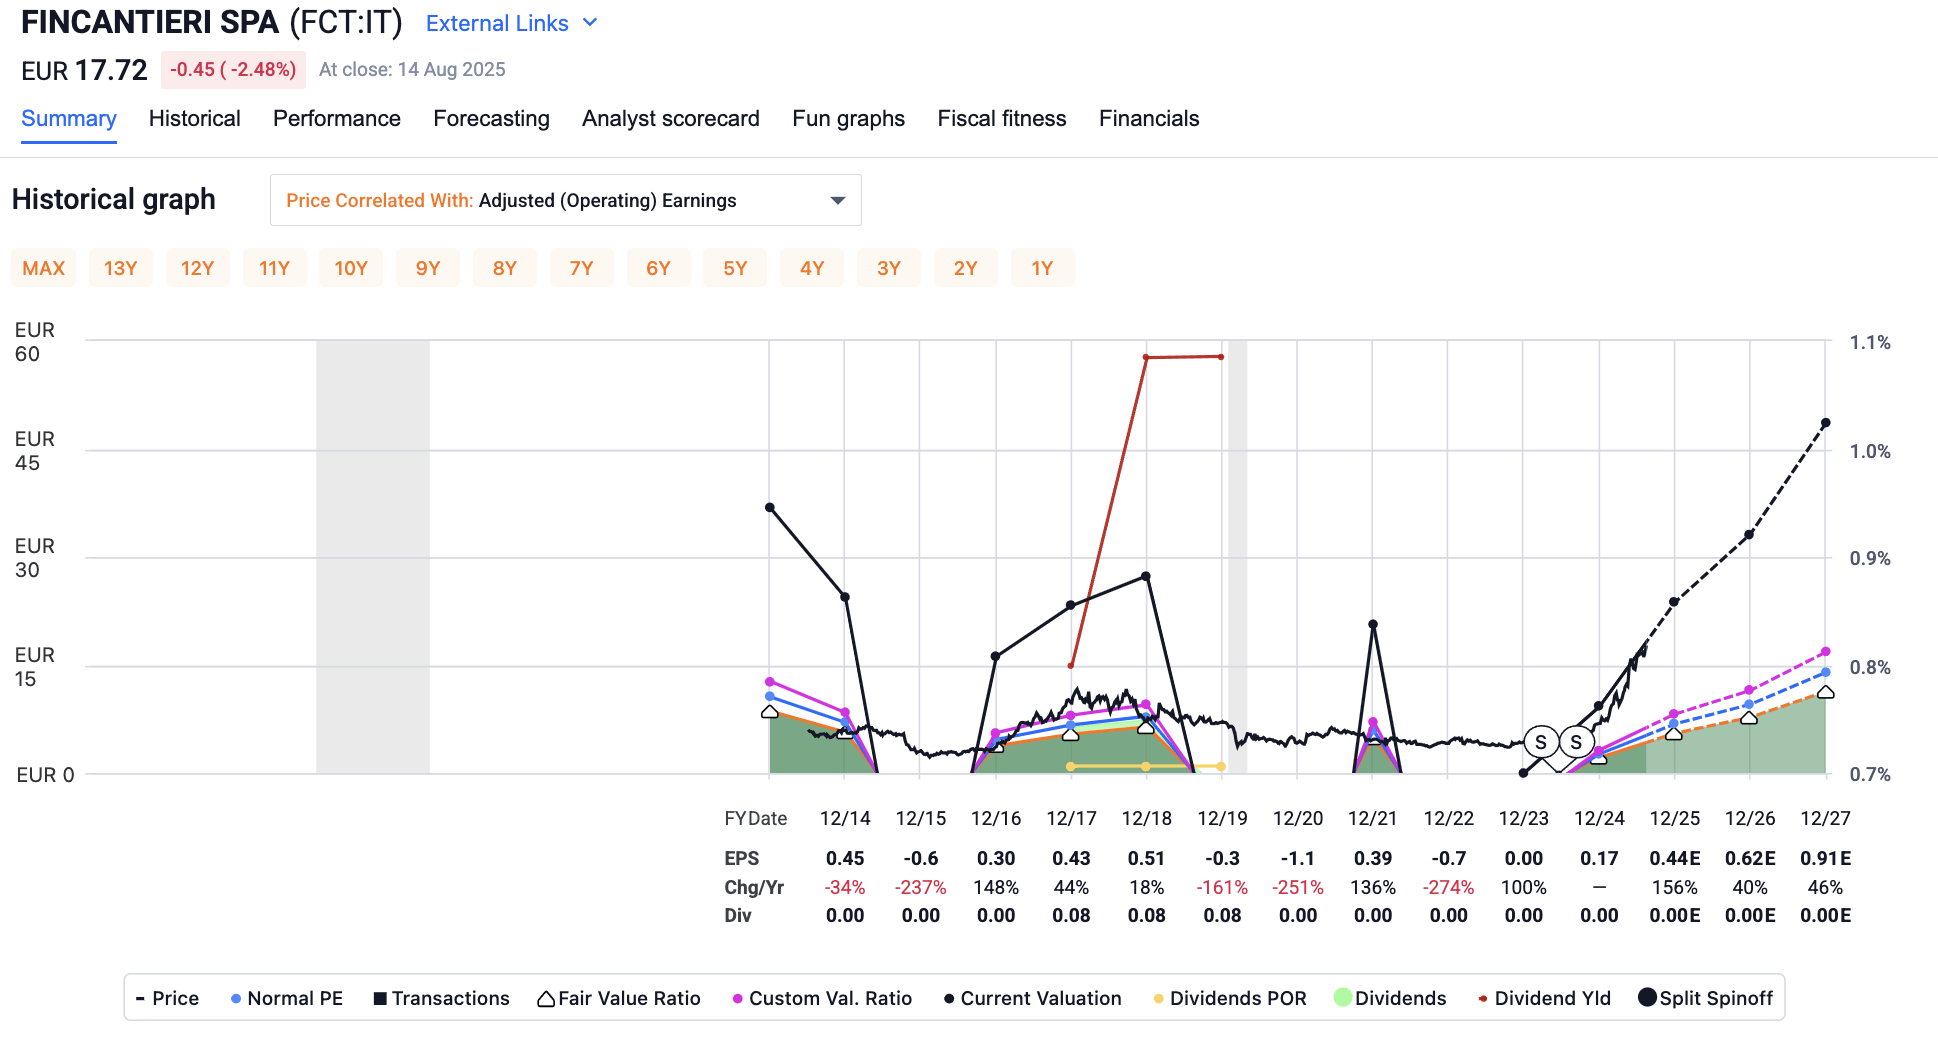This screenshot has width=1938, height=1054.
Task: Click the 12/27 current valuation data point
Action: [x=1825, y=424]
